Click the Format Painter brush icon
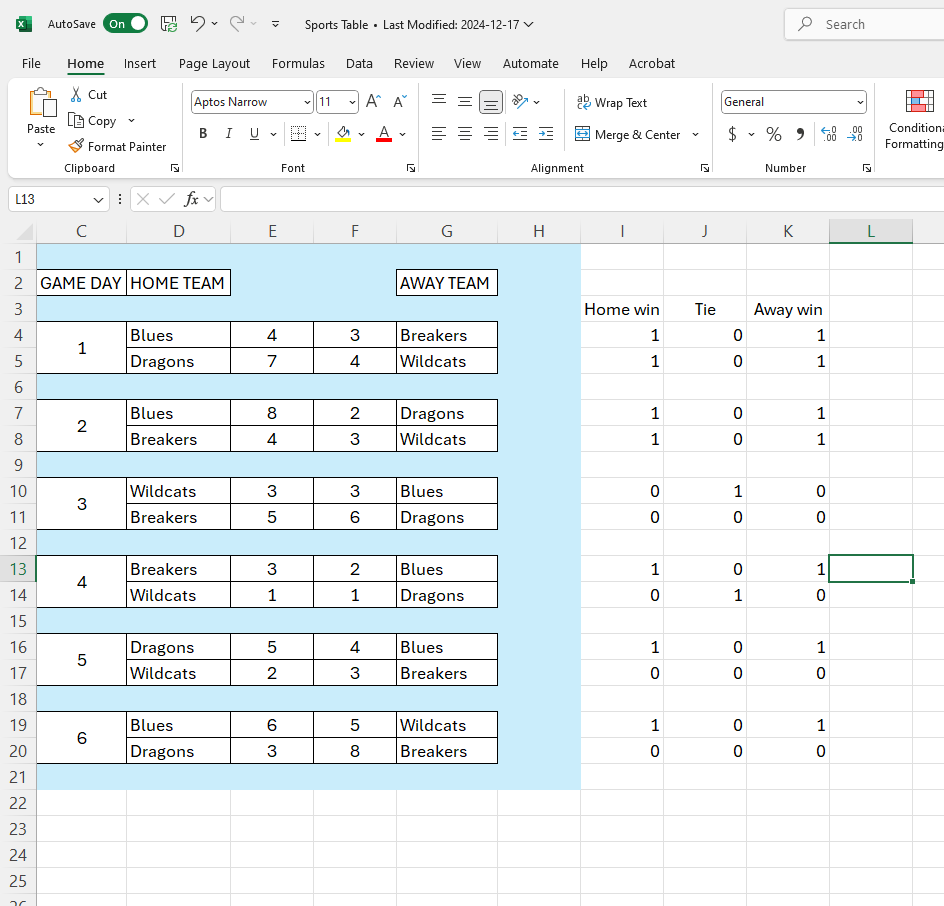This screenshot has width=944, height=906. coord(77,146)
